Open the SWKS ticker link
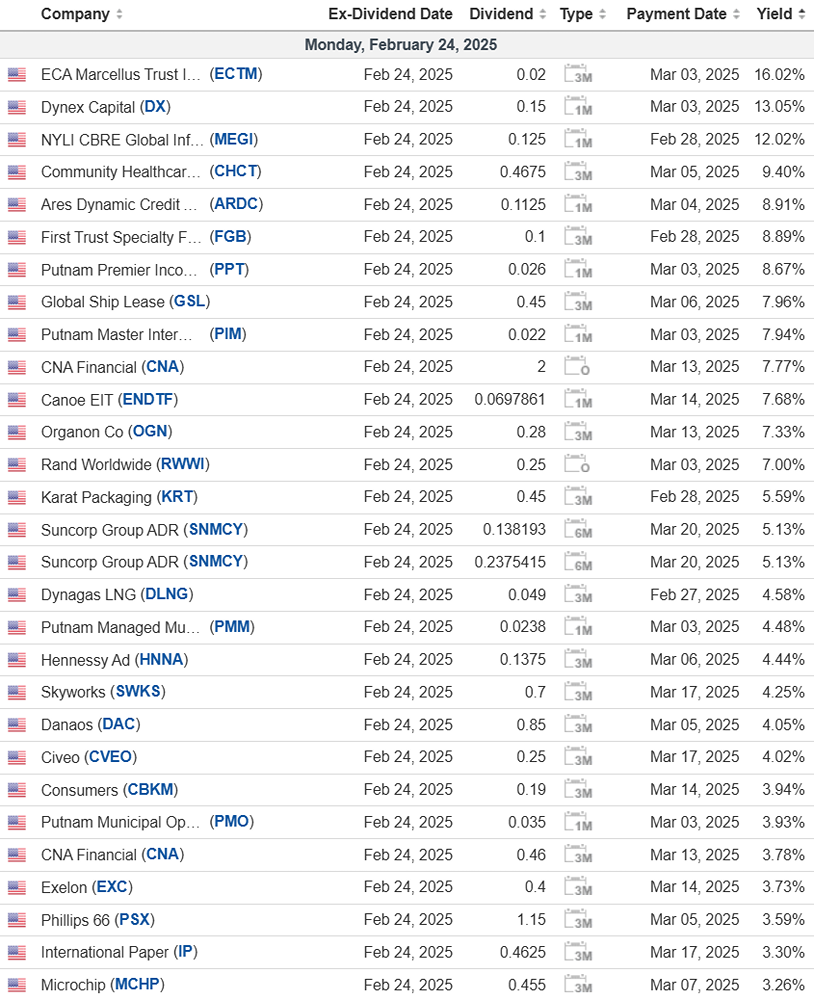 (x=139, y=692)
